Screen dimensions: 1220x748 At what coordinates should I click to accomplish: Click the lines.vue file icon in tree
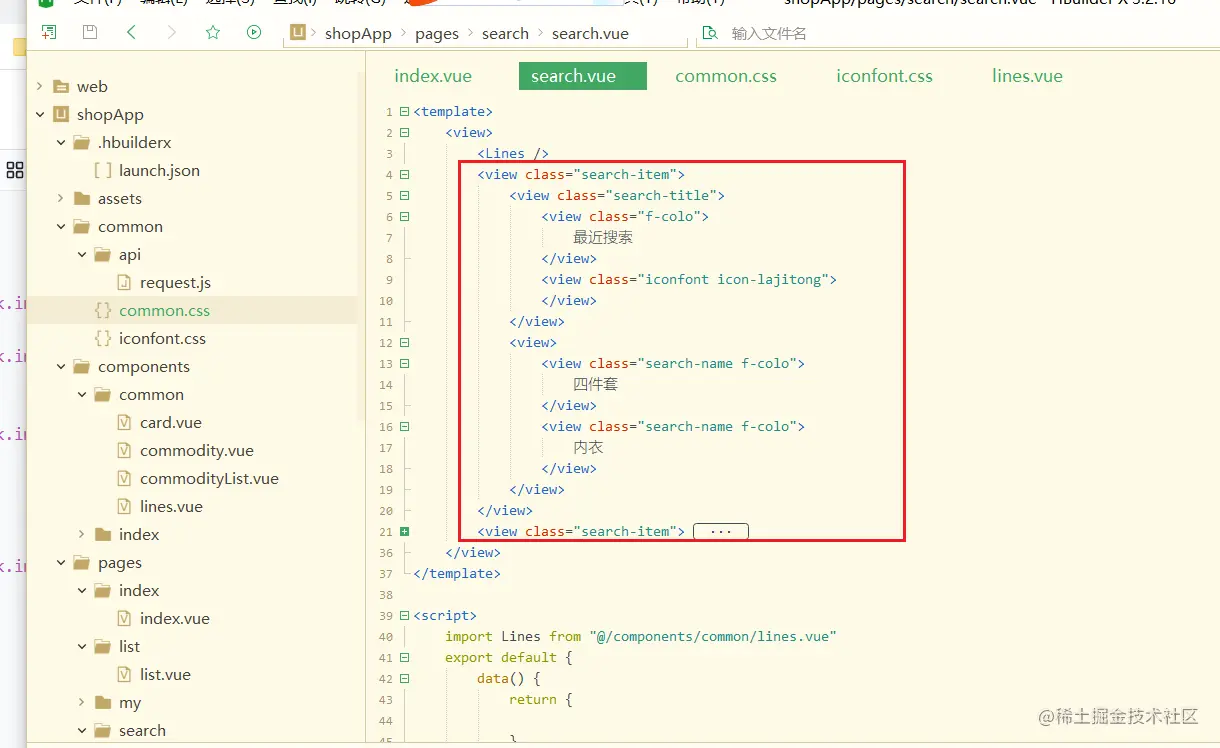pyautogui.click(x=124, y=506)
